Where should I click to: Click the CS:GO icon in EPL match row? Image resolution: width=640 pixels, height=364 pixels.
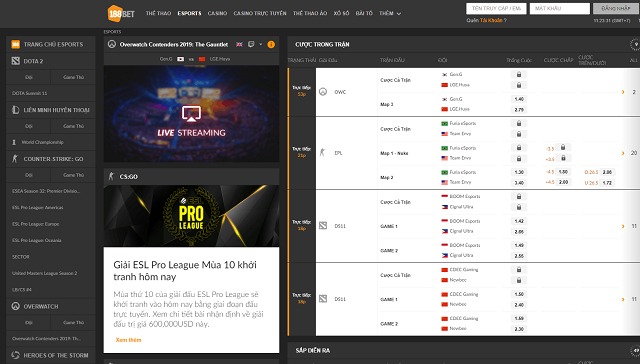pyautogui.click(x=322, y=153)
